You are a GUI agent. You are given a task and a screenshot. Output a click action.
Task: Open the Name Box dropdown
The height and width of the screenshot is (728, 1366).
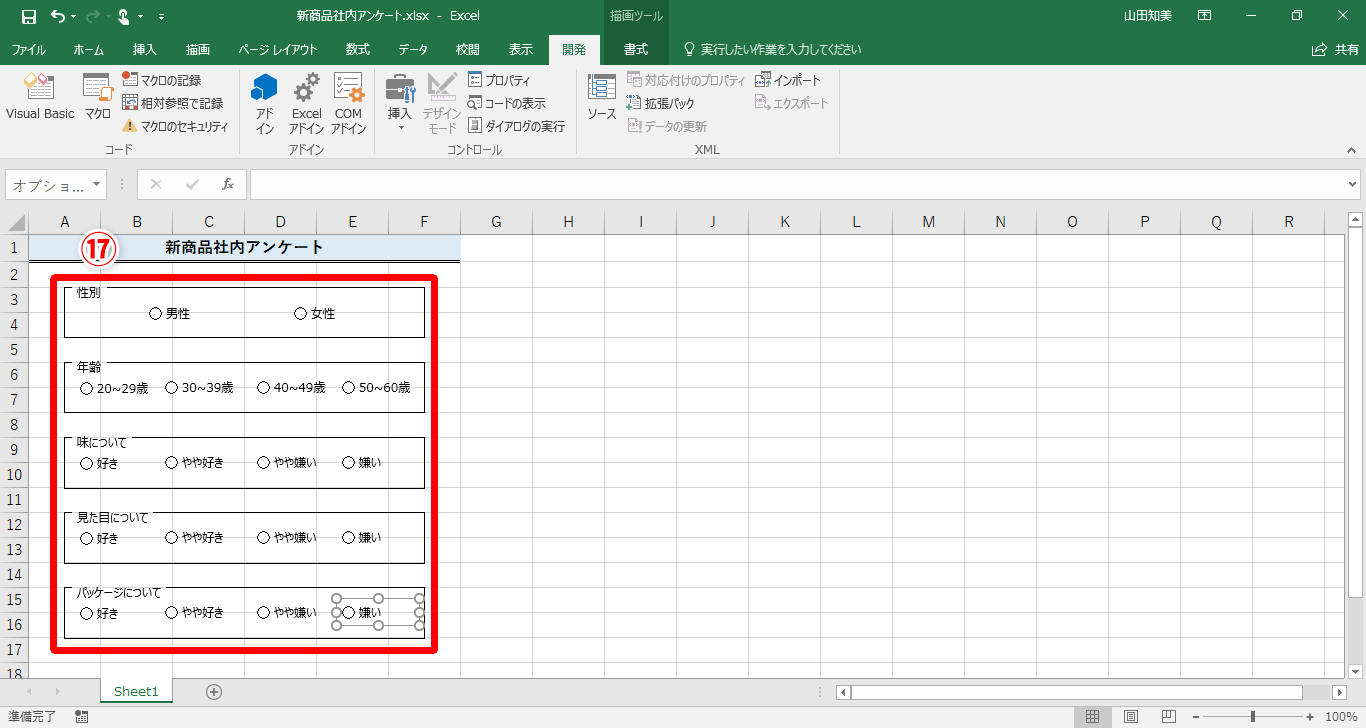click(x=97, y=185)
